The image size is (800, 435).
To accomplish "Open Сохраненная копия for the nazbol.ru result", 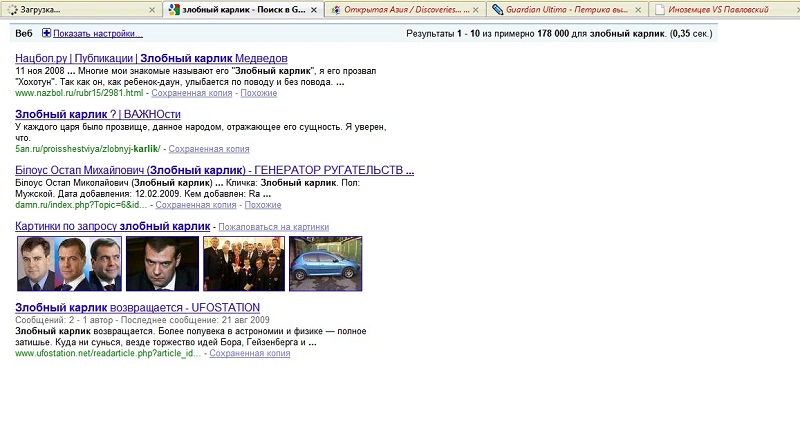I will click(x=191, y=93).
